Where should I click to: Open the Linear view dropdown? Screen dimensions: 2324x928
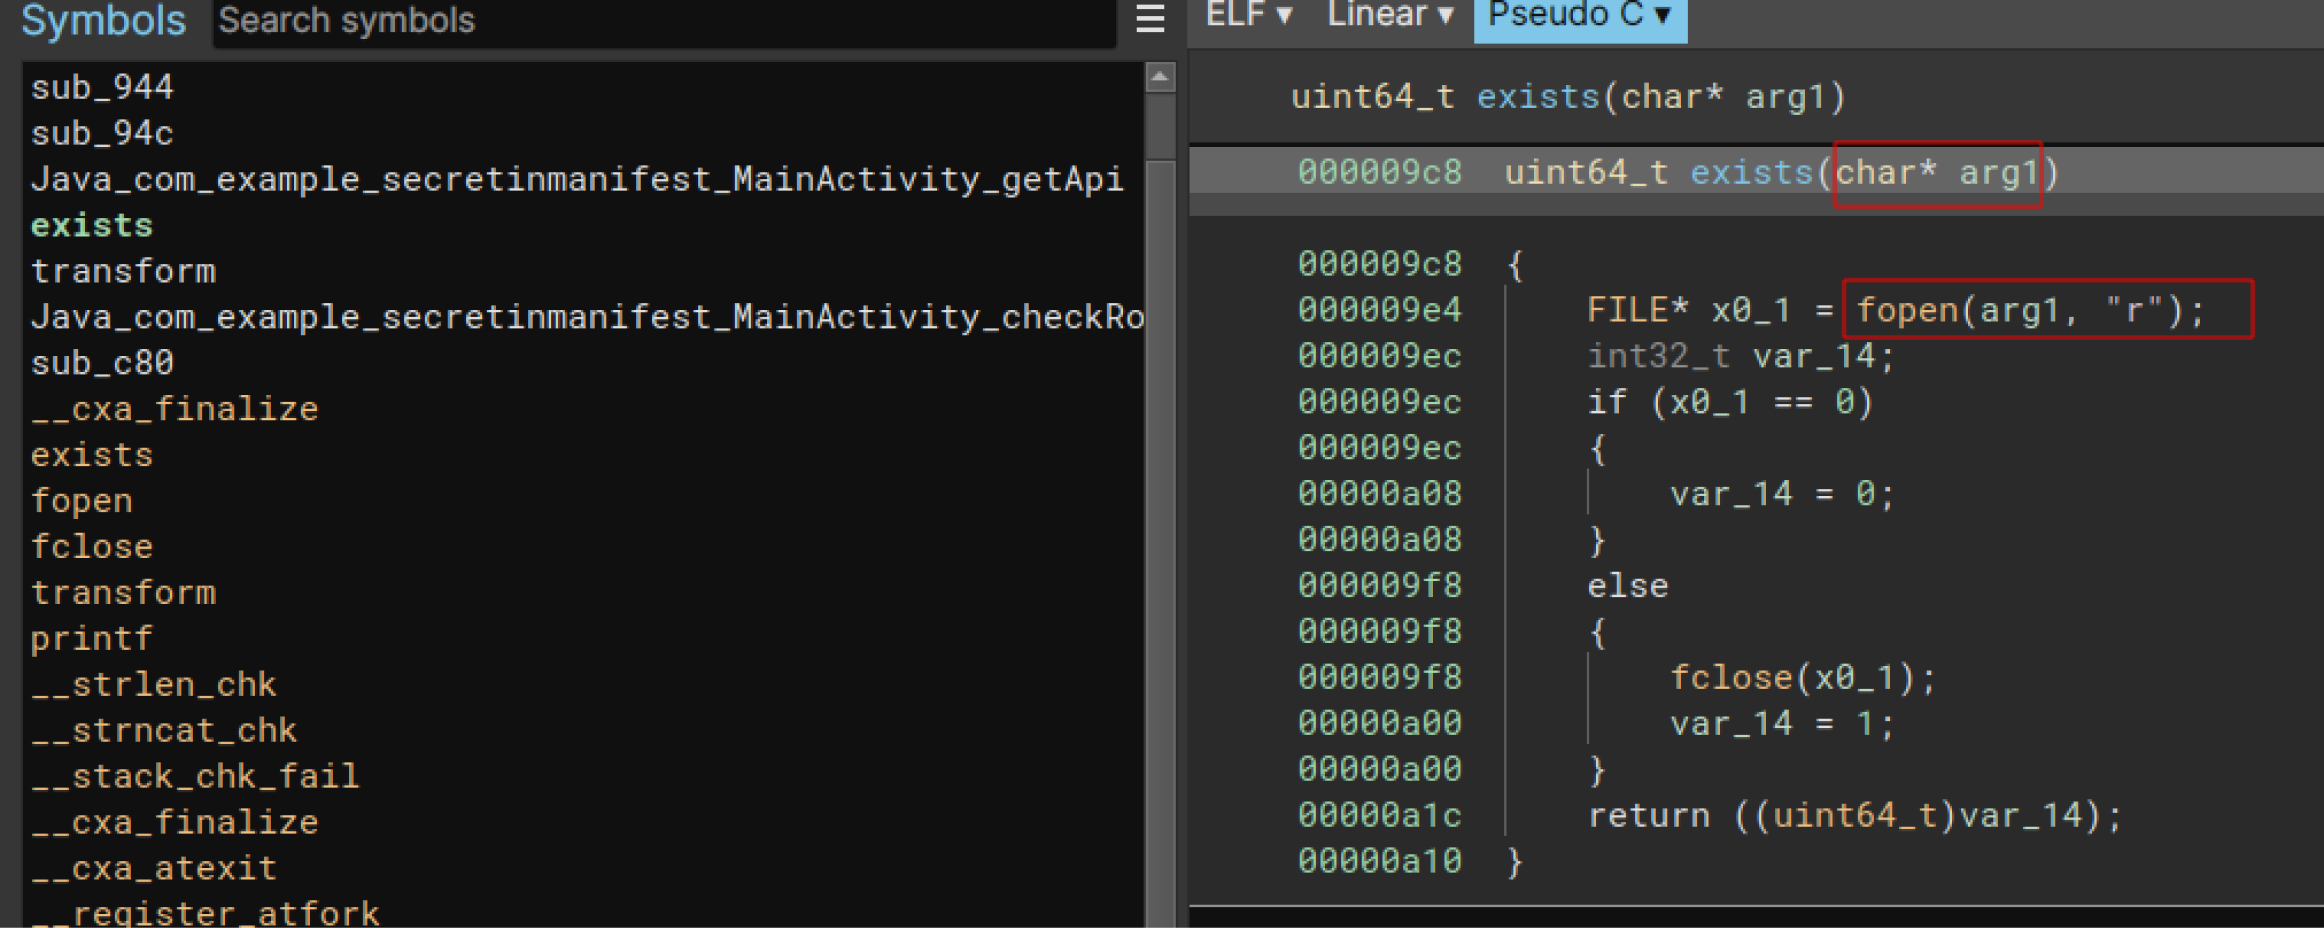click(x=1388, y=15)
